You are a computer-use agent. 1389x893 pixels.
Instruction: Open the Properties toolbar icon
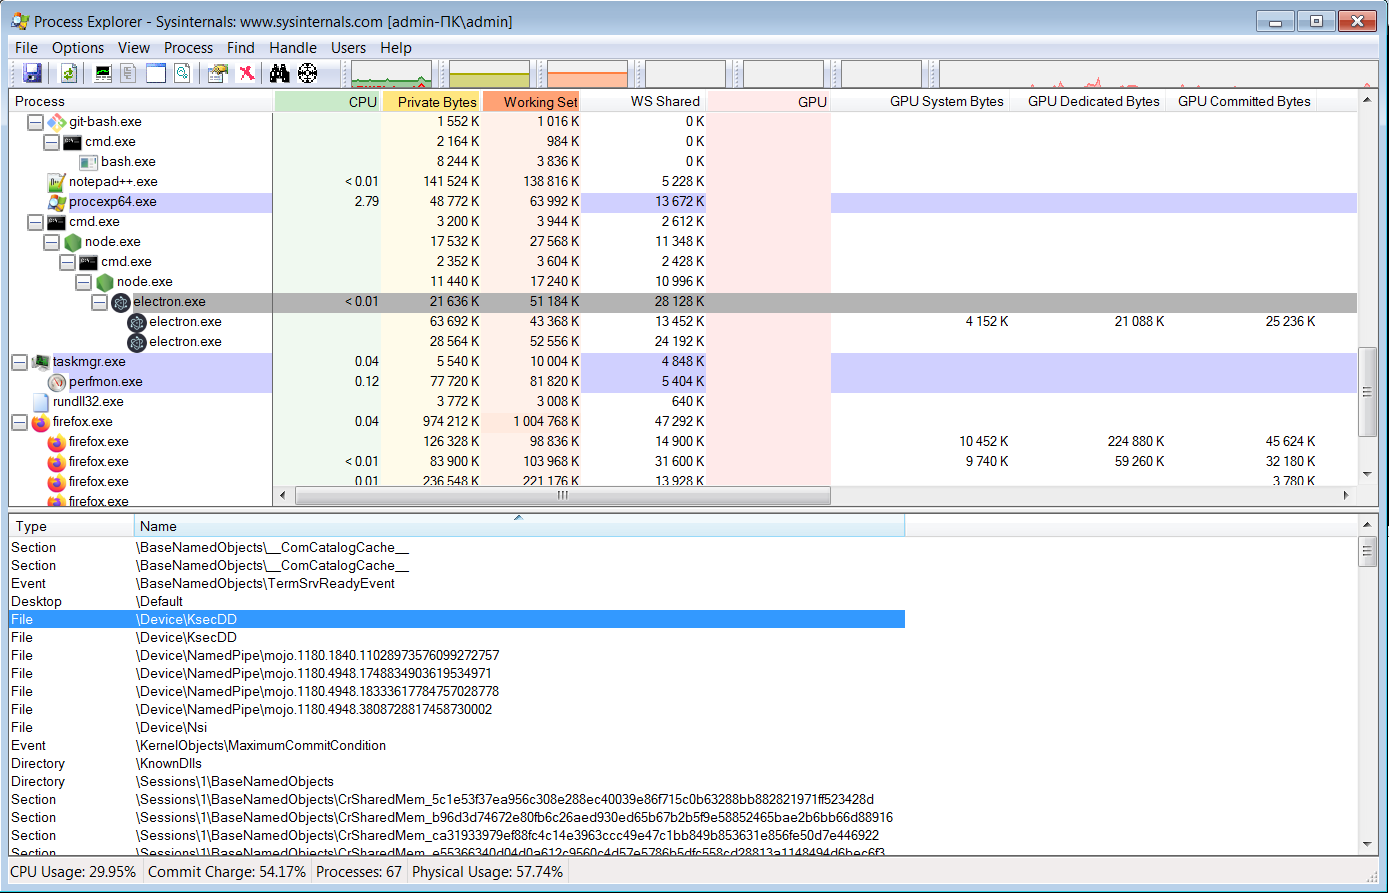point(217,73)
